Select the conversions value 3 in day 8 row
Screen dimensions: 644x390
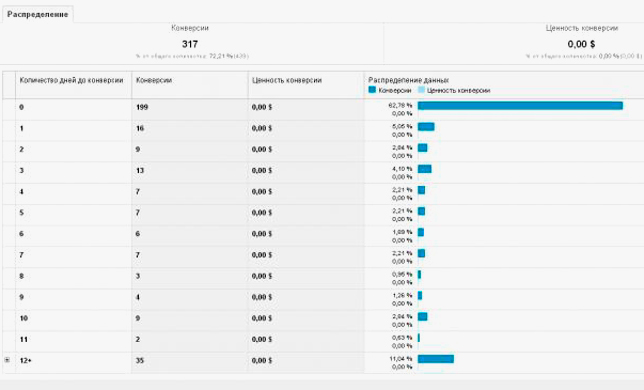pyautogui.click(x=138, y=276)
